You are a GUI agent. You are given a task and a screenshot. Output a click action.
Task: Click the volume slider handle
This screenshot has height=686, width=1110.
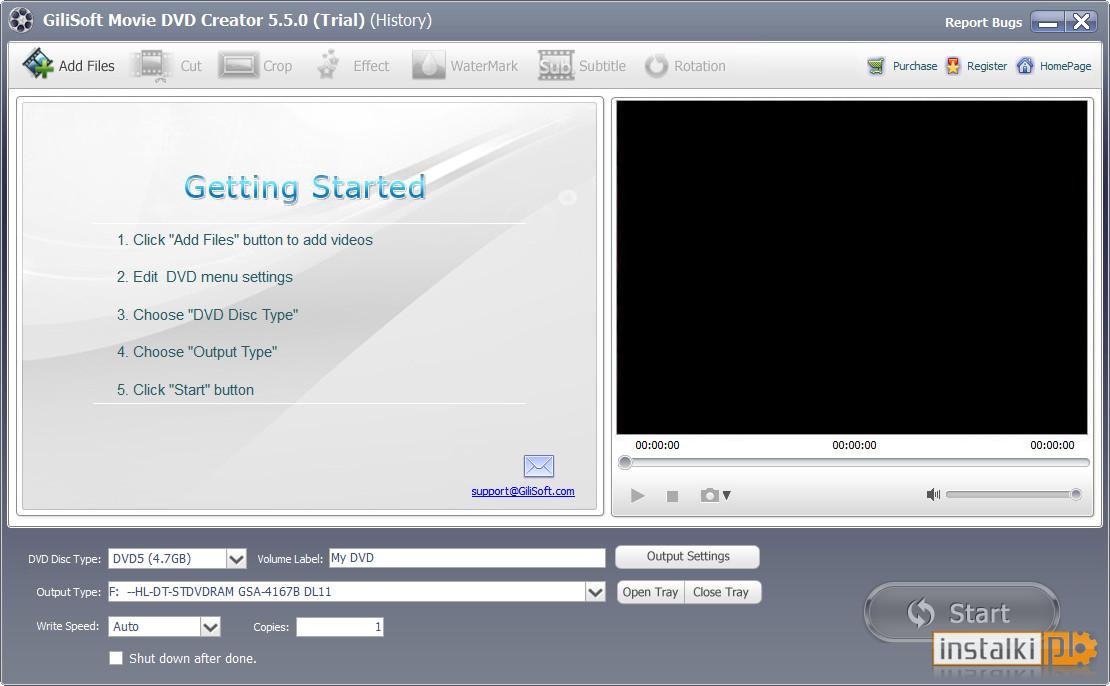(x=1075, y=494)
